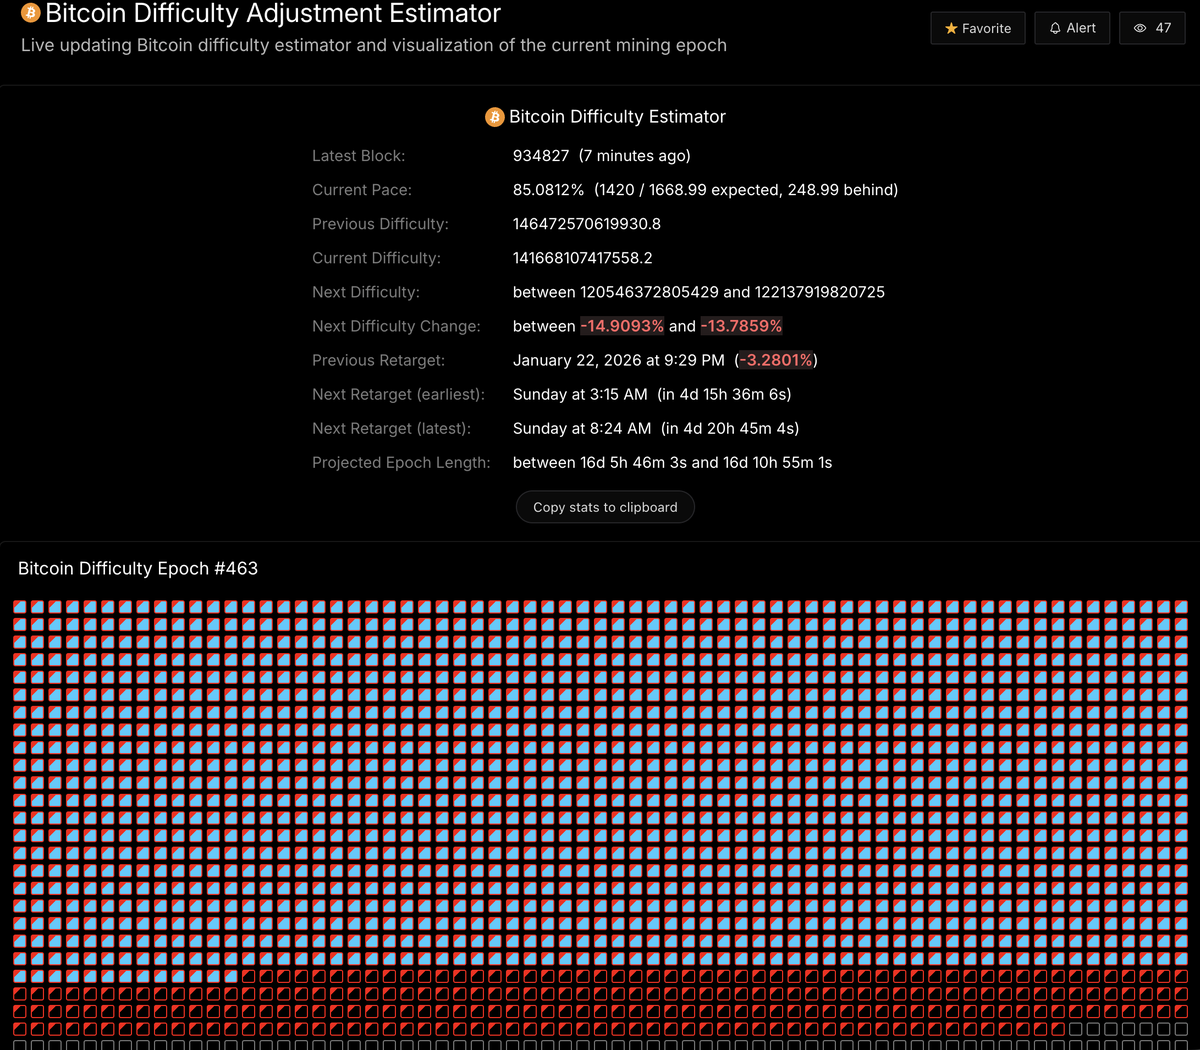Click Sunday at 3:15 AM retarget time
The height and width of the screenshot is (1050, 1200).
(x=580, y=394)
